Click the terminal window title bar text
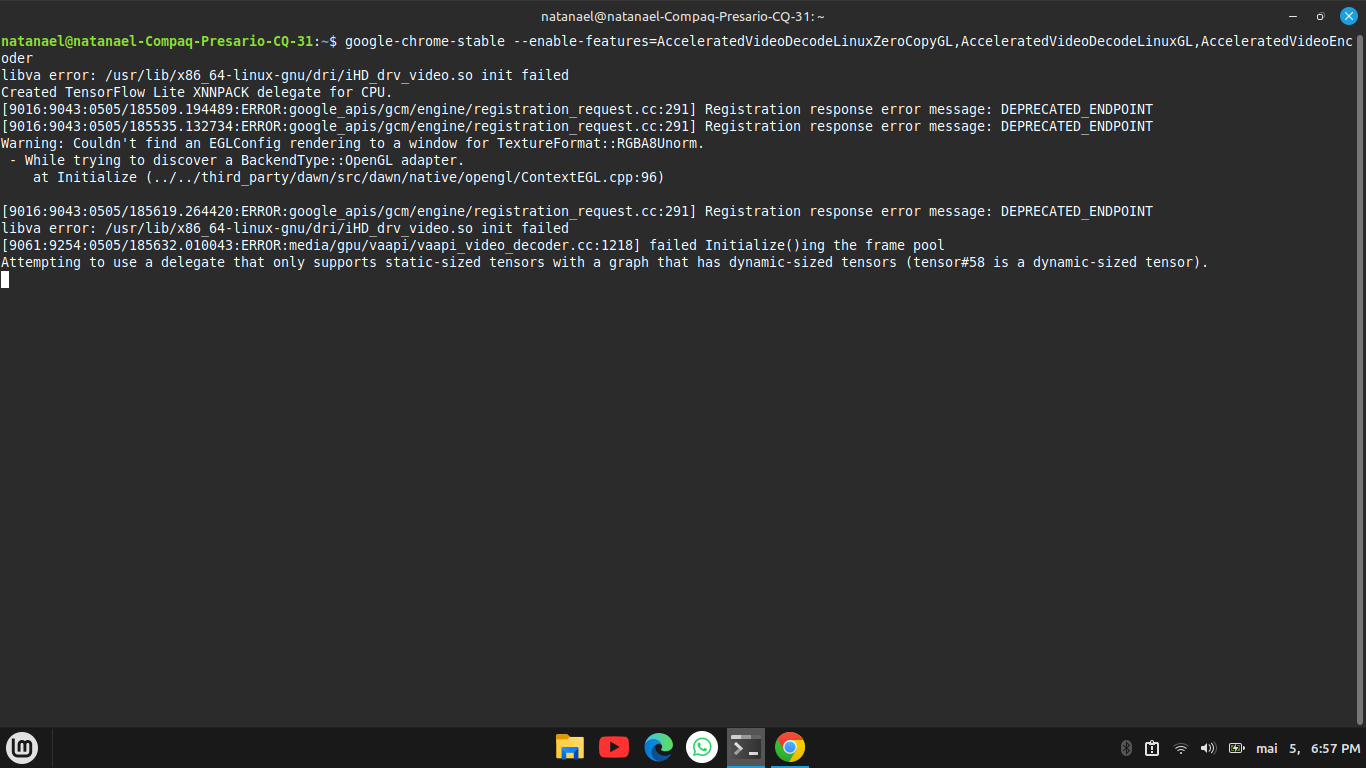Image resolution: width=1366 pixels, height=768 pixels. click(x=683, y=16)
